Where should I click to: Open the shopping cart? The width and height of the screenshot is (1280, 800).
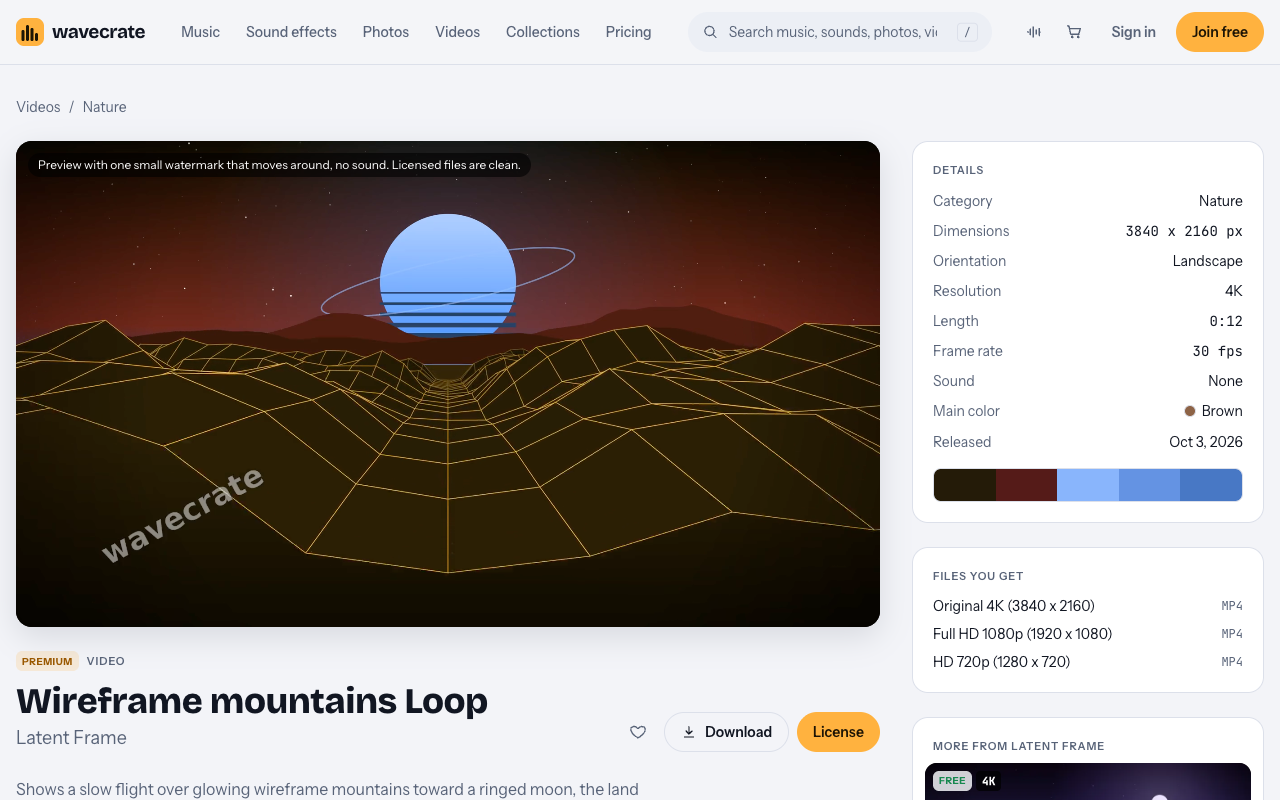pos(1074,32)
